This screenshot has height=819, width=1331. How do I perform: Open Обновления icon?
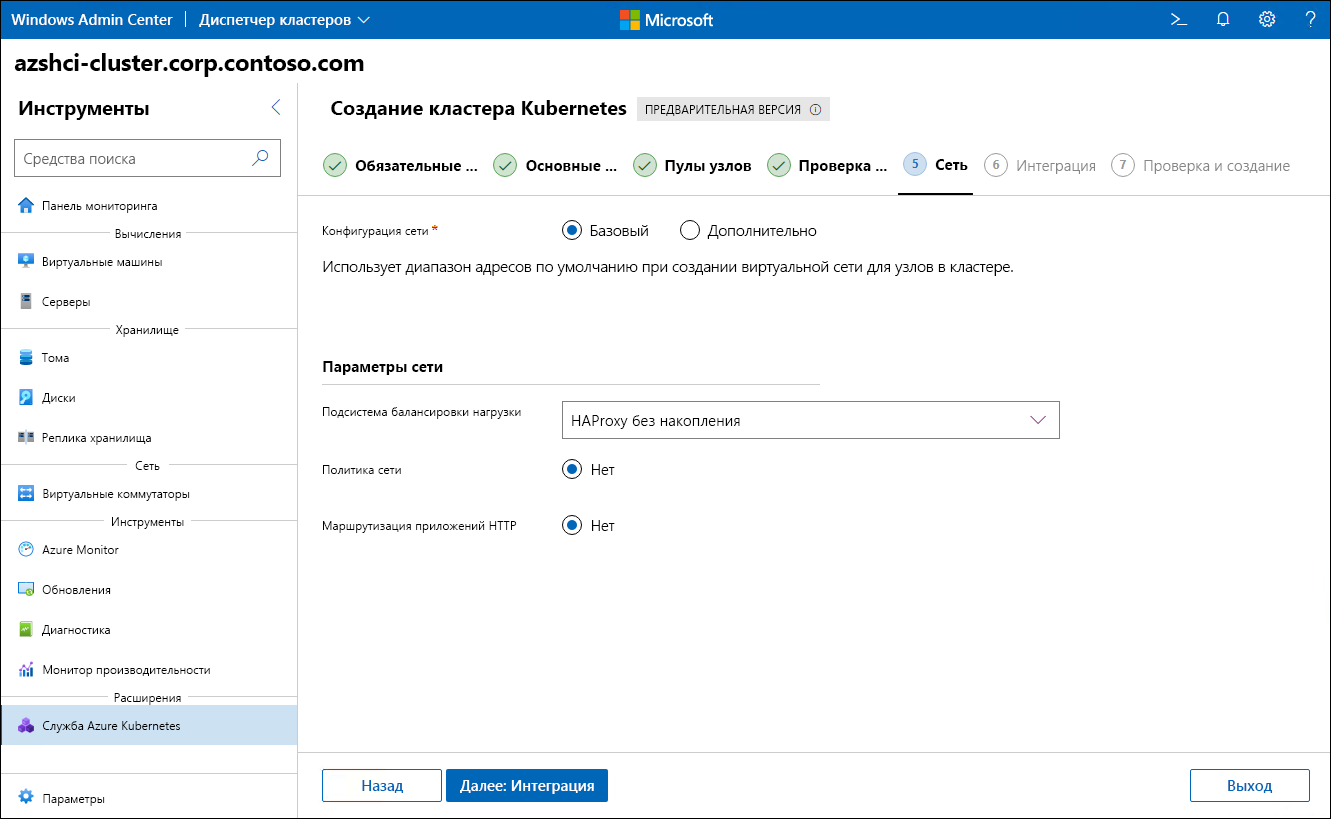point(26,589)
